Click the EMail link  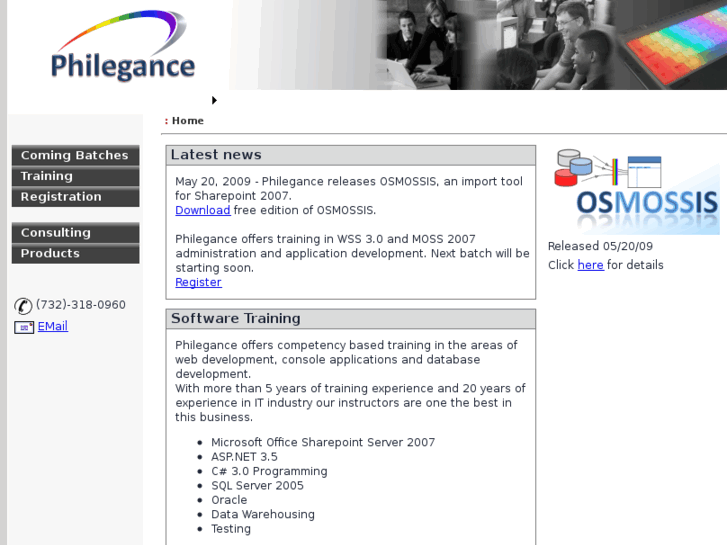pyautogui.click(x=53, y=326)
